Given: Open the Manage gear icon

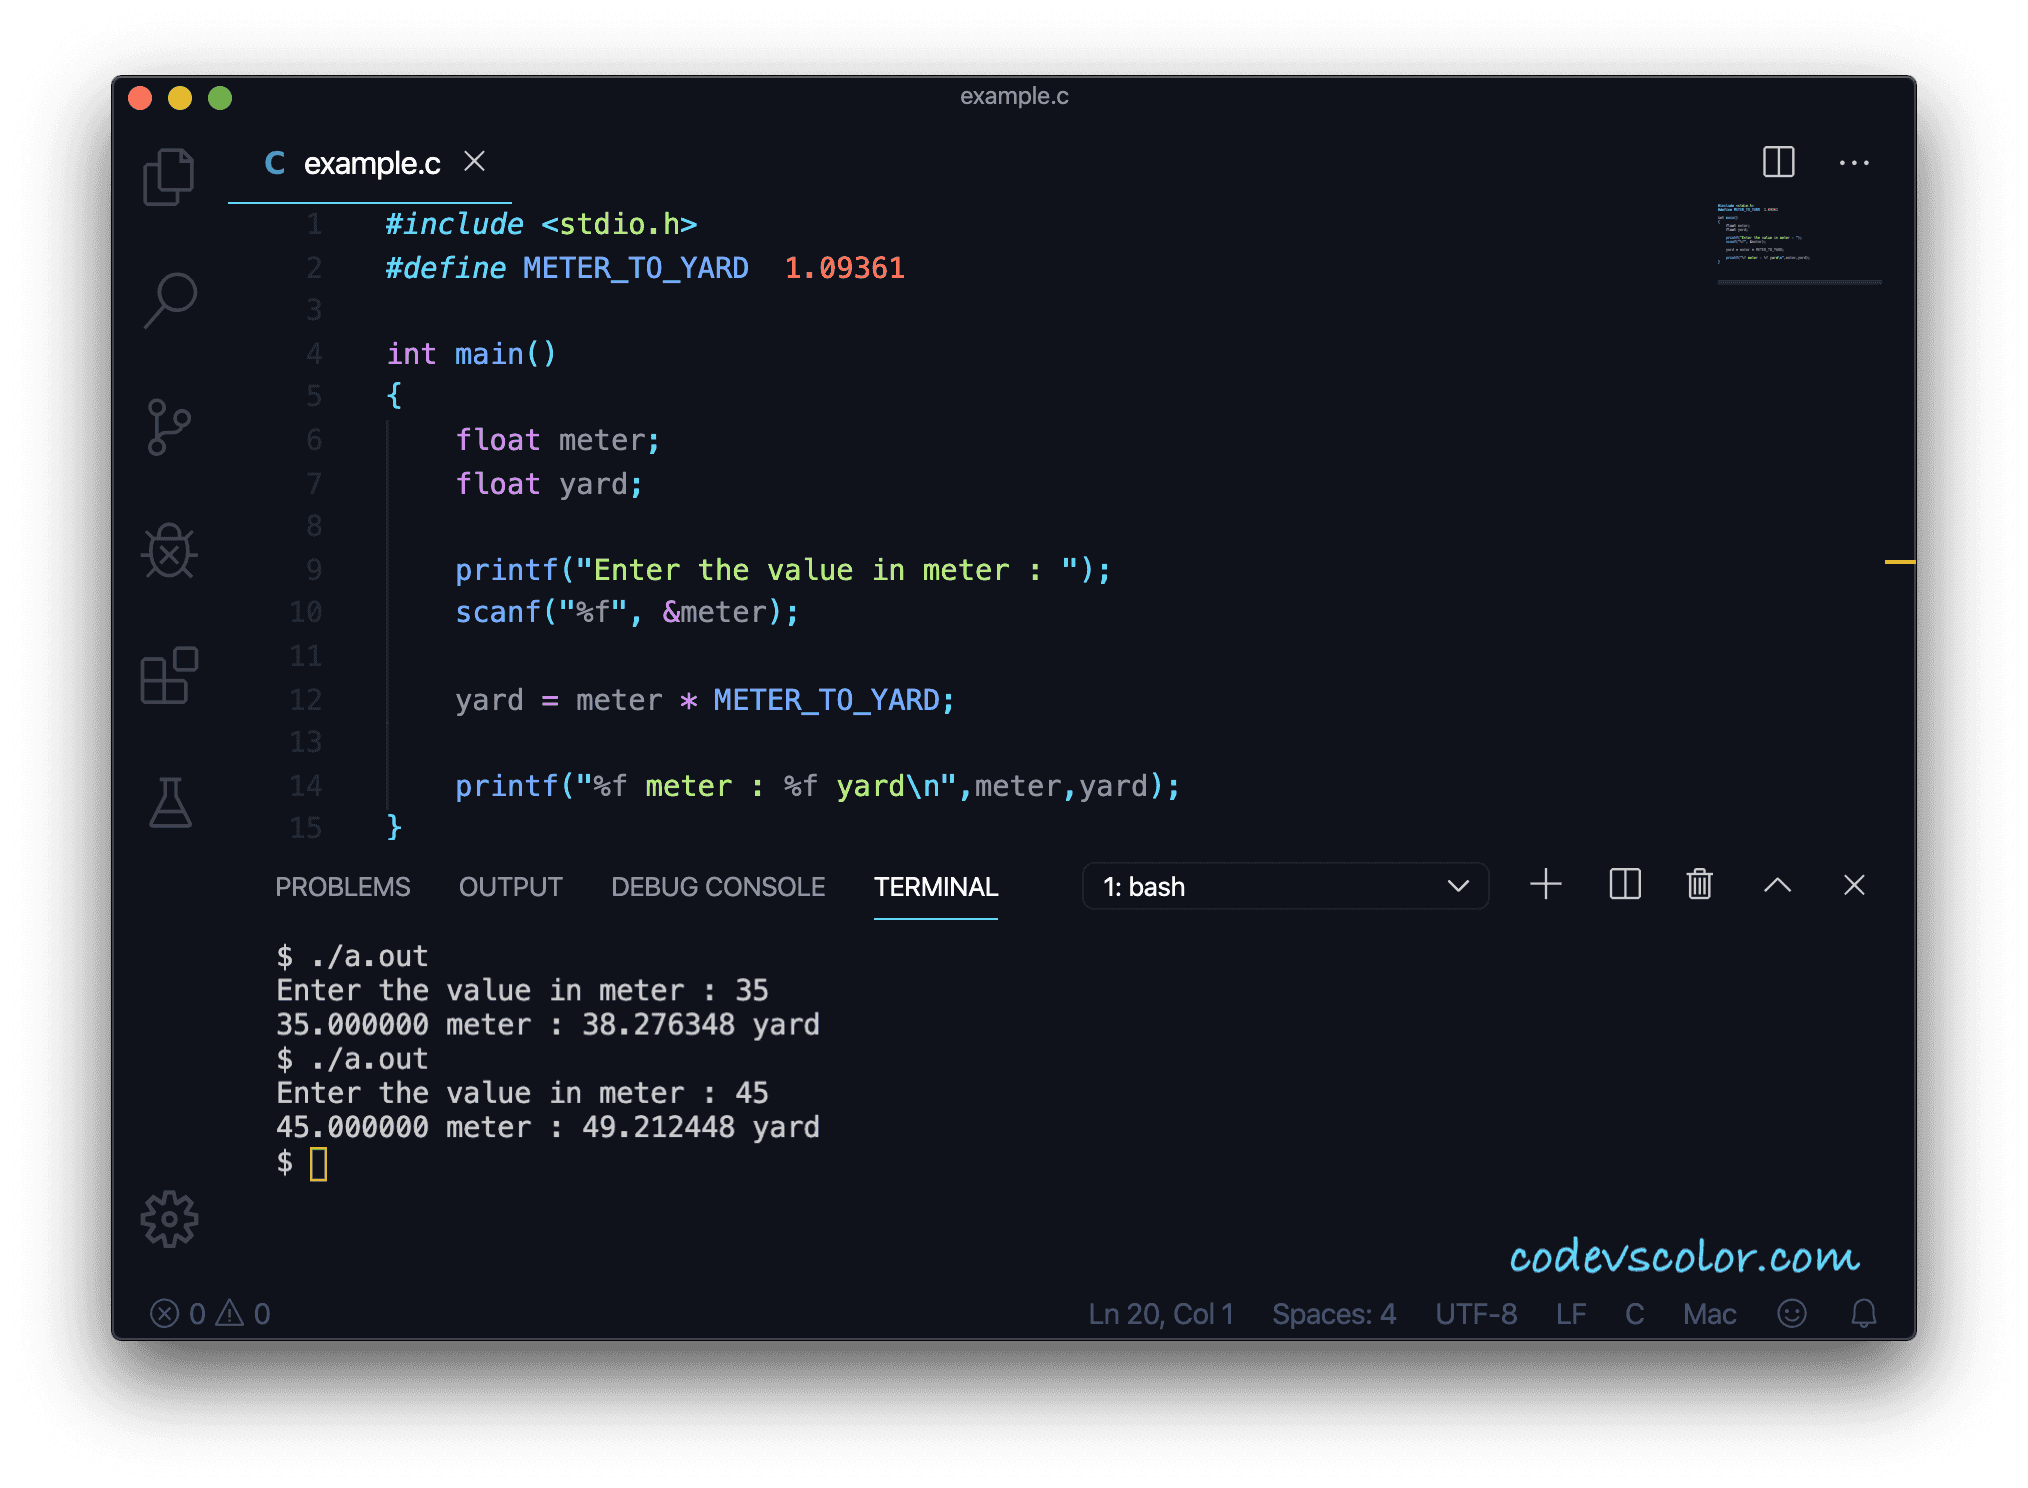Looking at the screenshot, I should point(169,1219).
